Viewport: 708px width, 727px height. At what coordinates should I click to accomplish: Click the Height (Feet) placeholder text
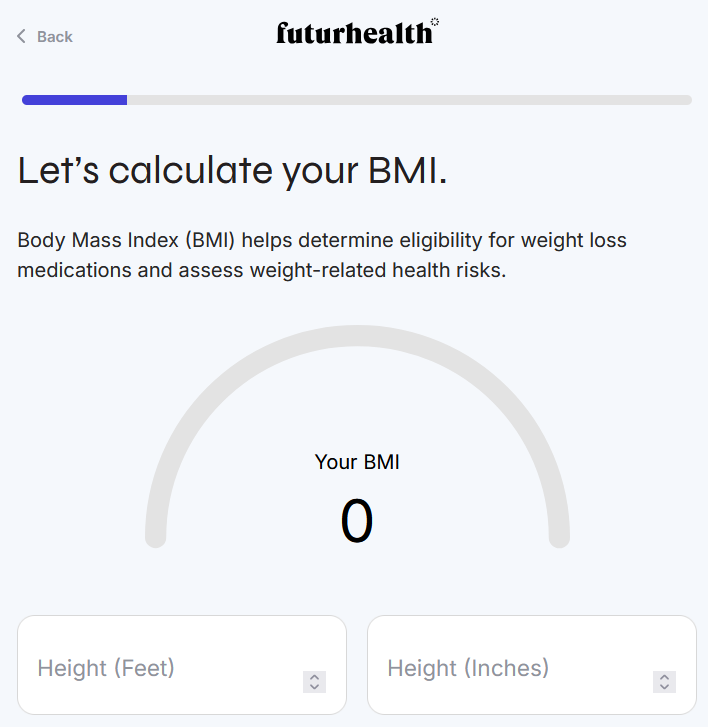(106, 668)
